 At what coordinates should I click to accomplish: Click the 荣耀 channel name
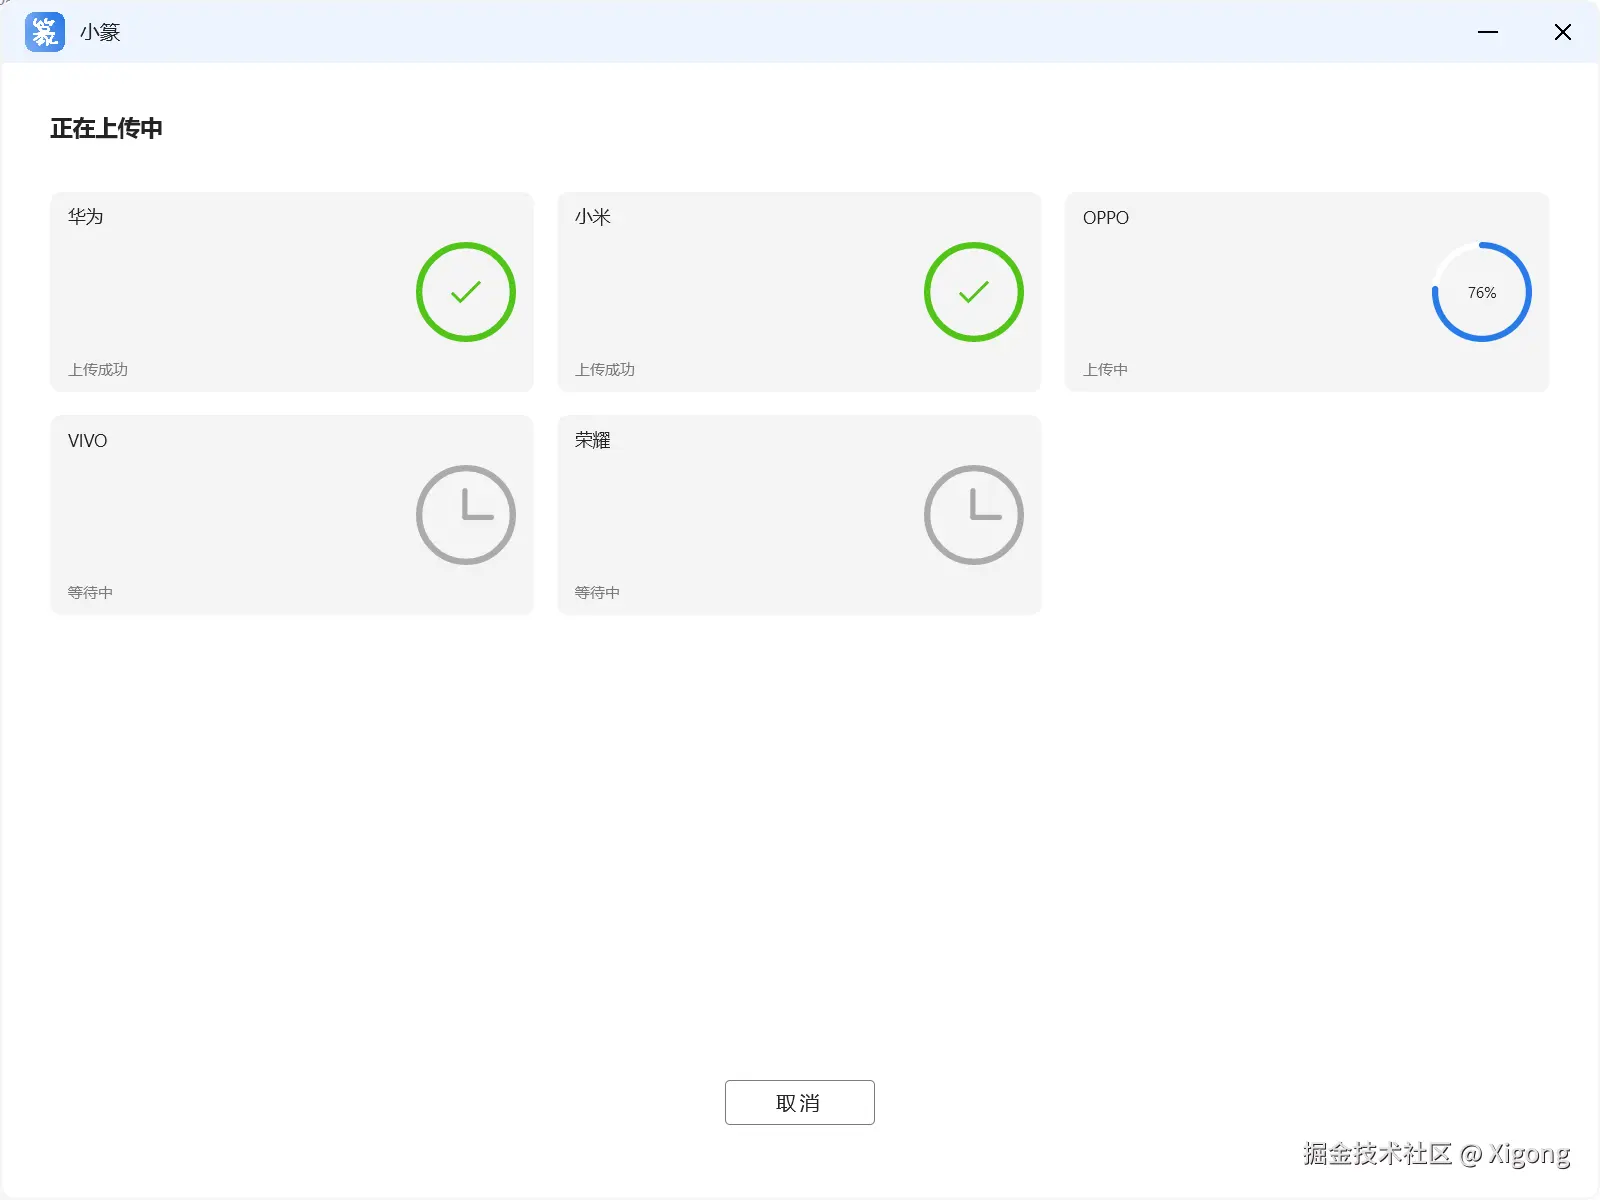click(593, 440)
